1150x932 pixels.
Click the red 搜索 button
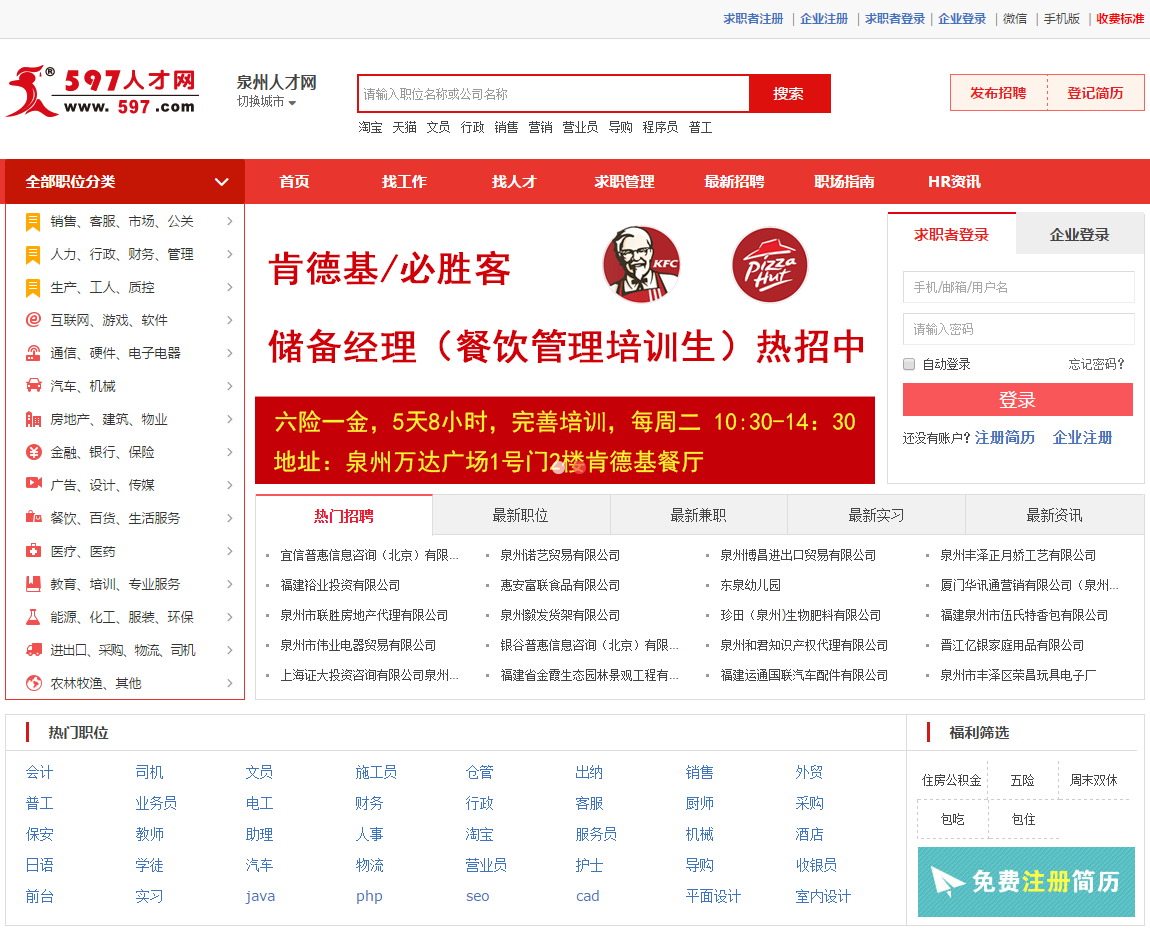[x=789, y=94]
